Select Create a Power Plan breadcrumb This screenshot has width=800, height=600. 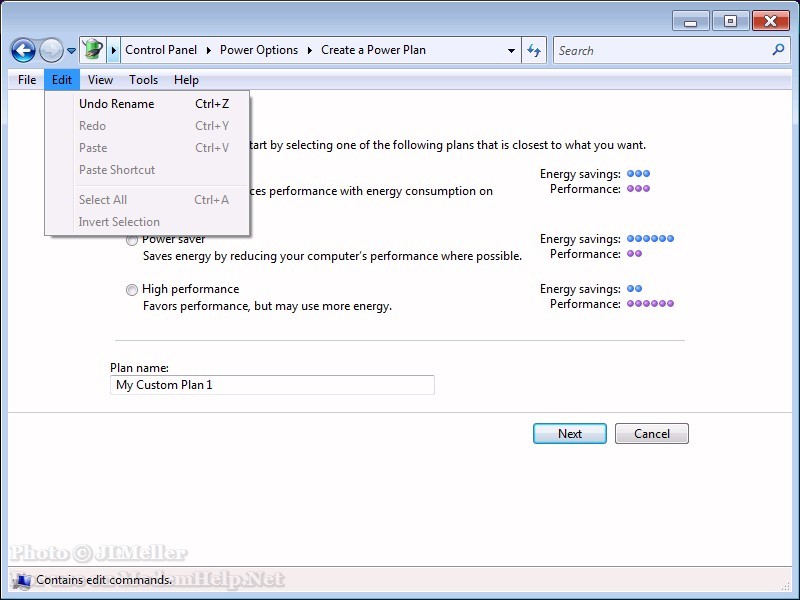tap(373, 50)
